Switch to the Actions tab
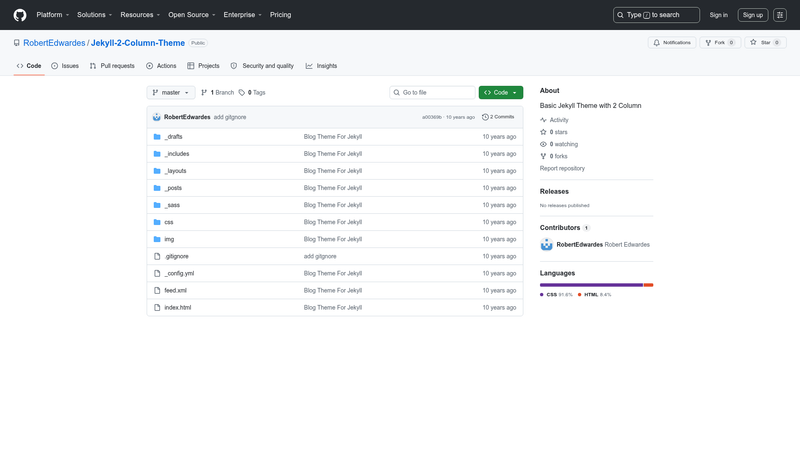The width and height of the screenshot is (800, 450). click(161, 66)
